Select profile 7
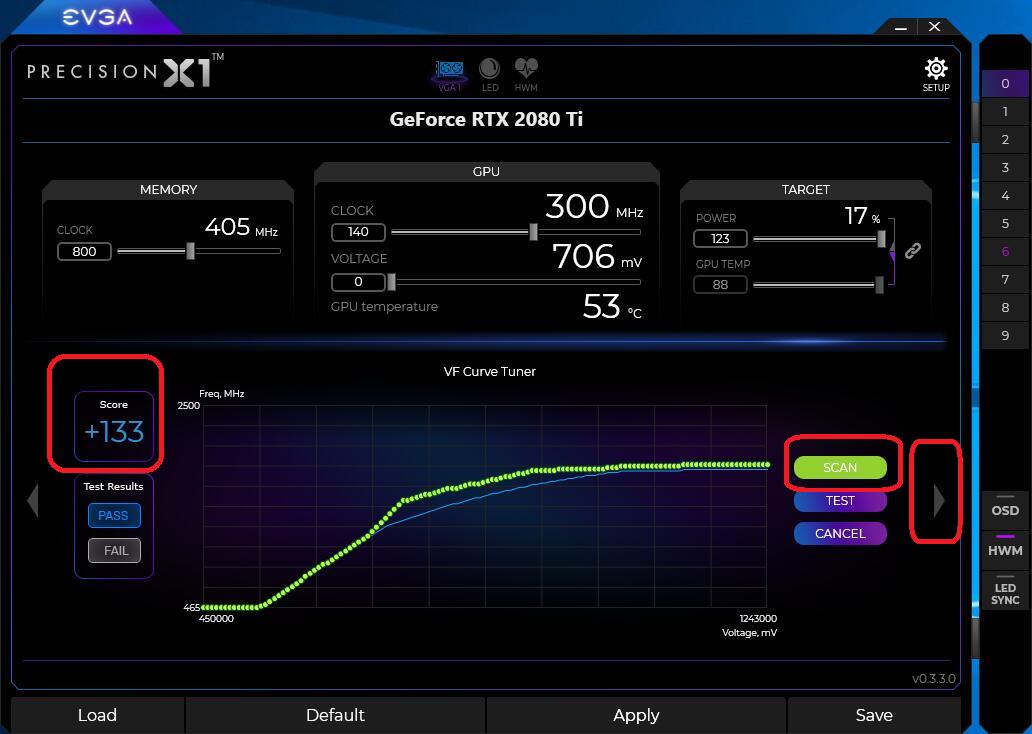 1005,279
